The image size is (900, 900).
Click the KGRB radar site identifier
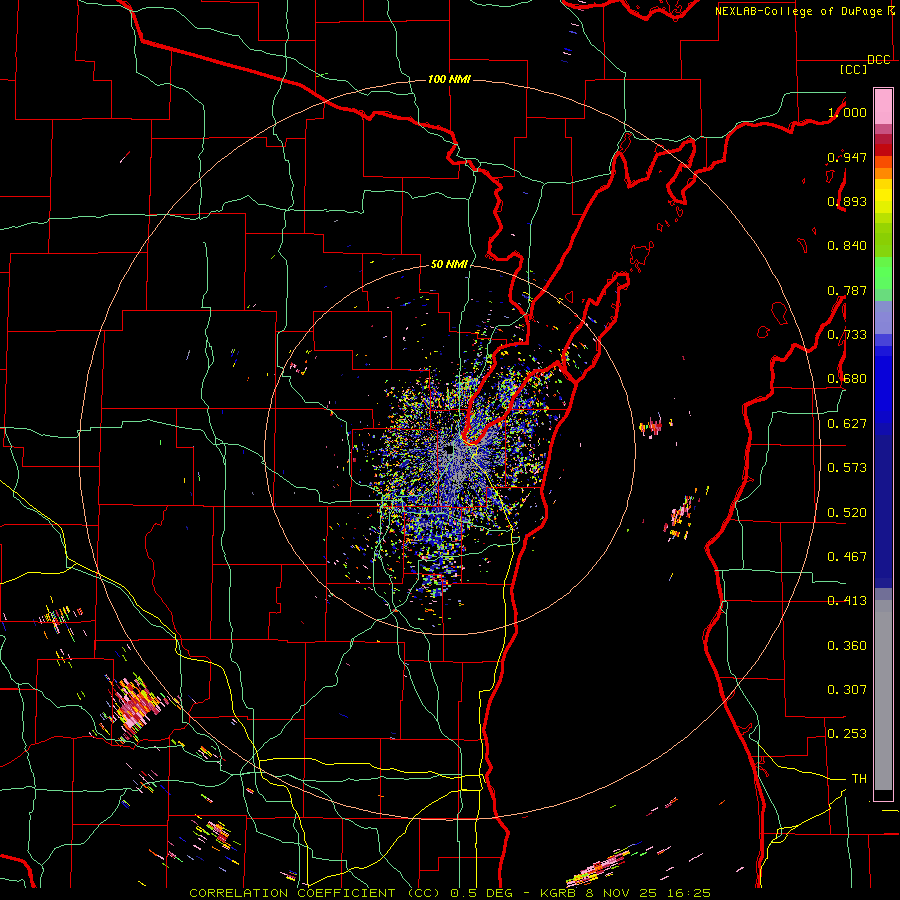[558, 893]
